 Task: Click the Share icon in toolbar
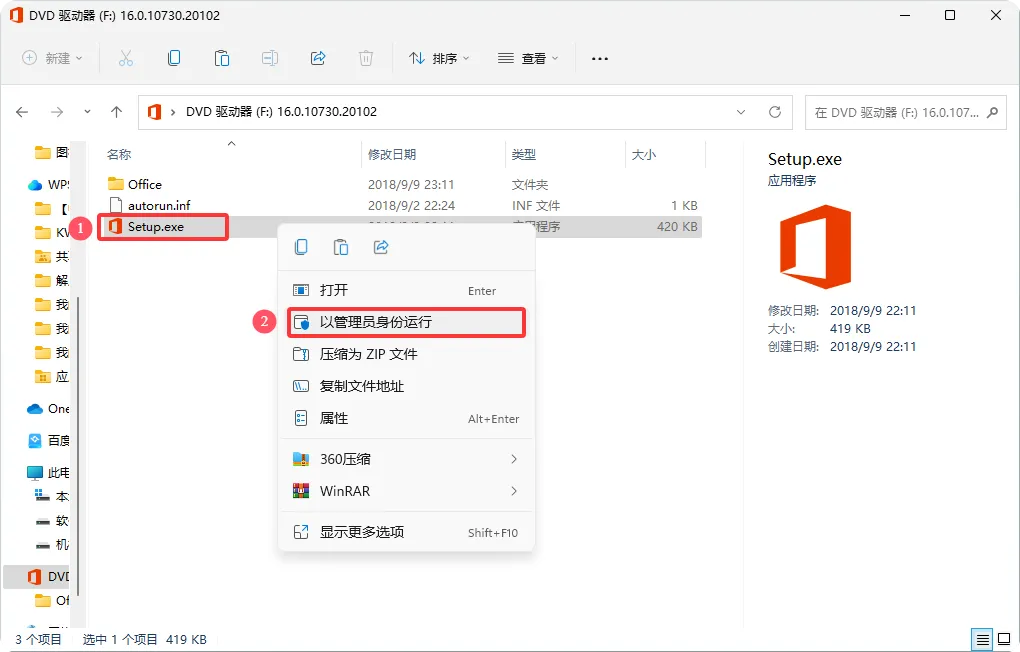318,59
